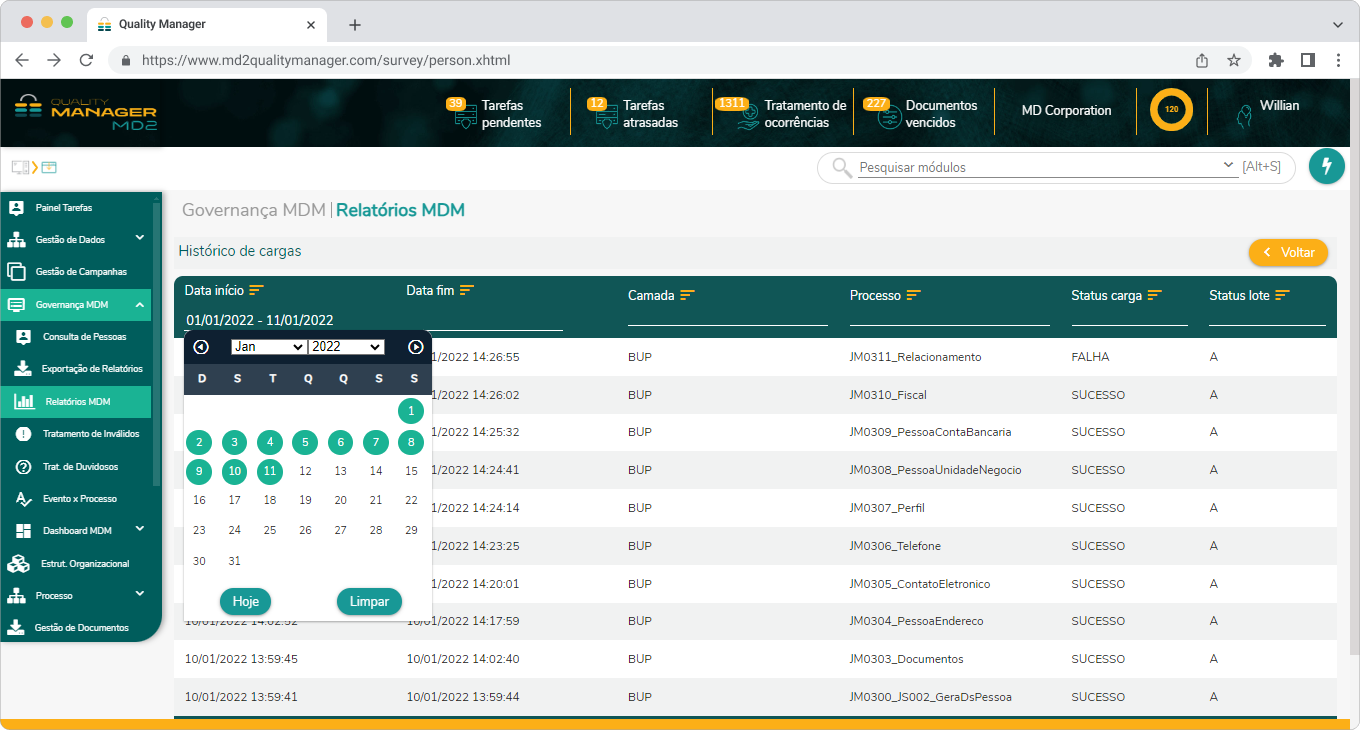This screenshot has height=730, width=1360.
Task: Click the sort icon next to Status carga
Action: [1155, 295]
